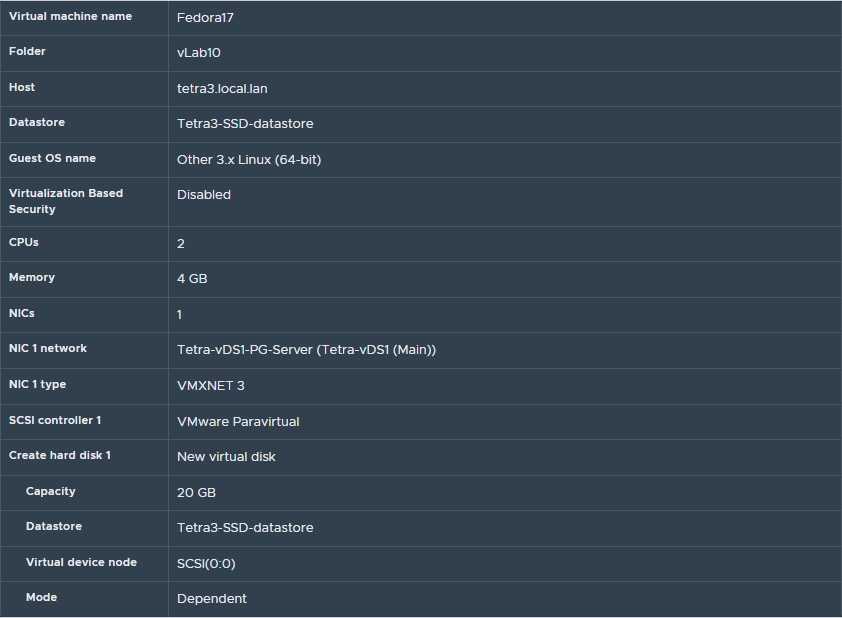Select the Guest OS name label
This screenshot has width=842, height=618.
tap(52, 158)
